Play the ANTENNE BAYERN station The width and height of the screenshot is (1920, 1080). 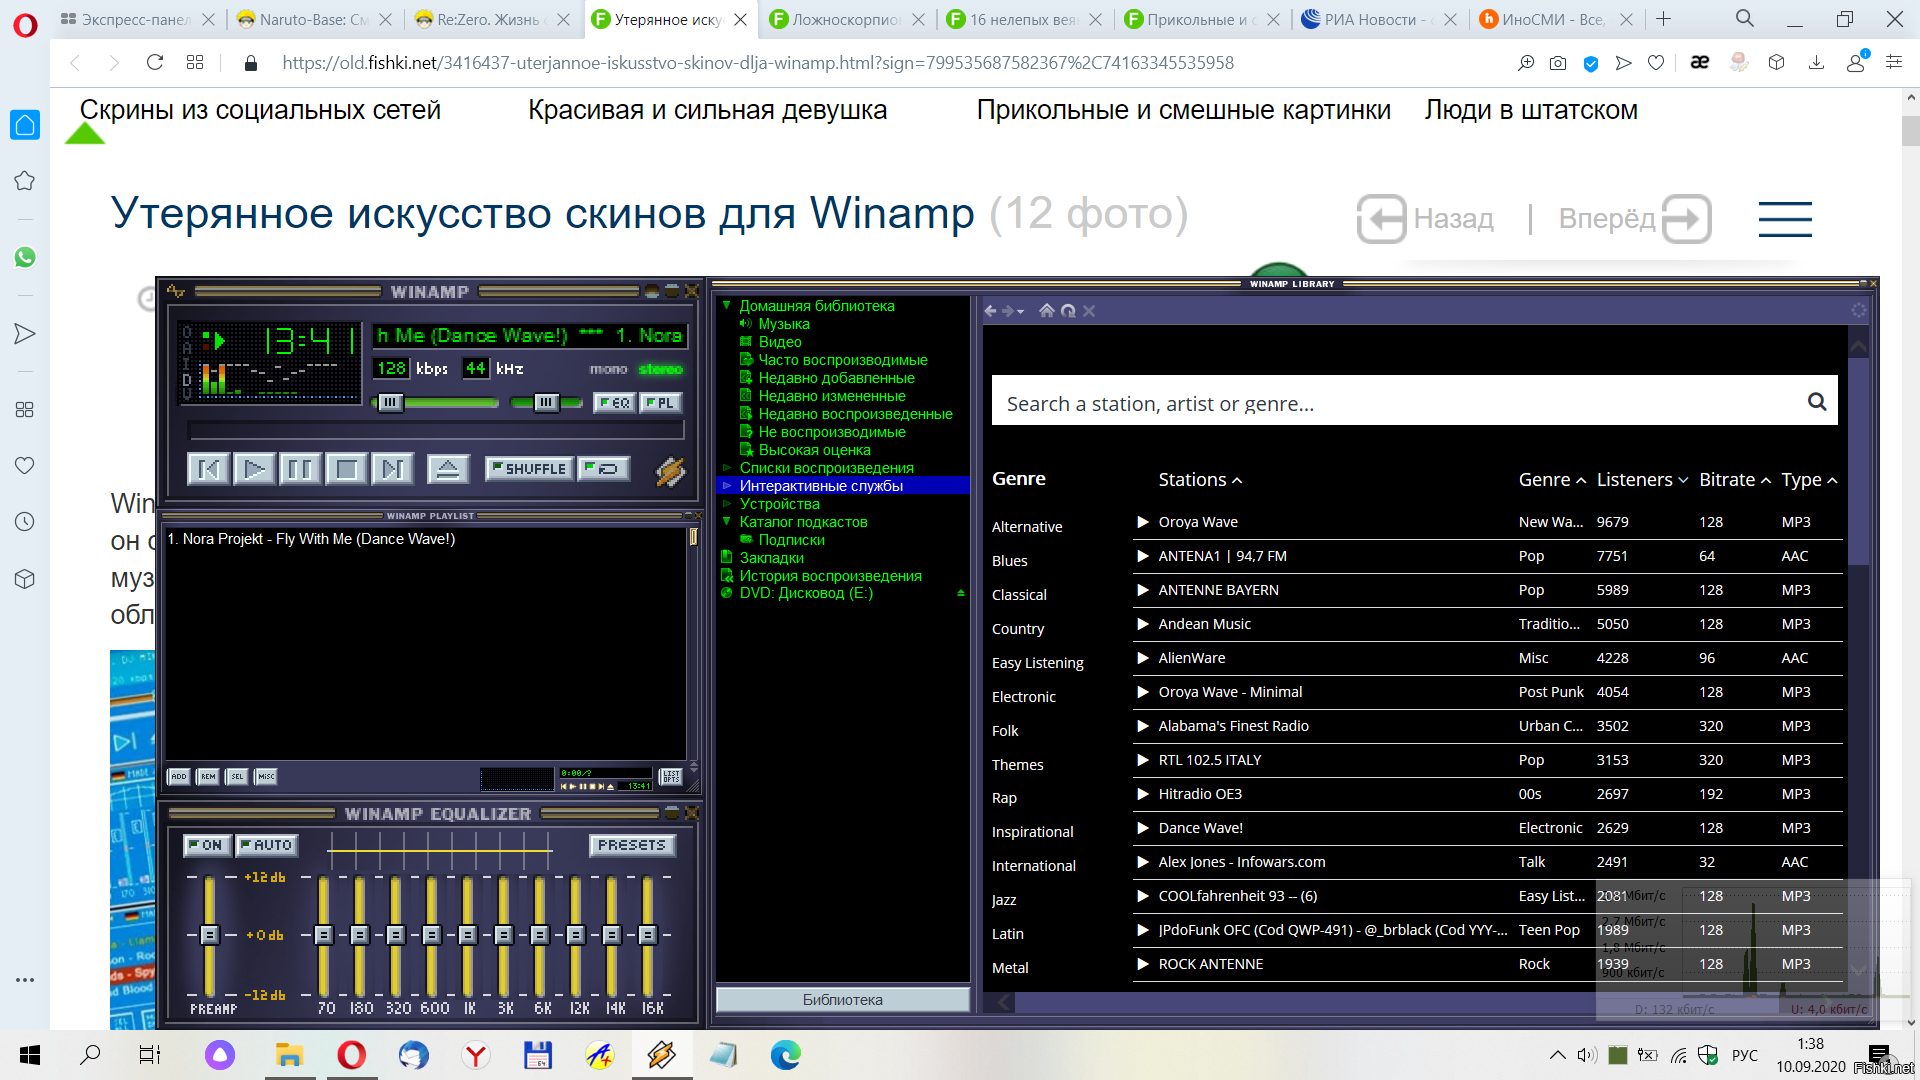(1143, 590)
